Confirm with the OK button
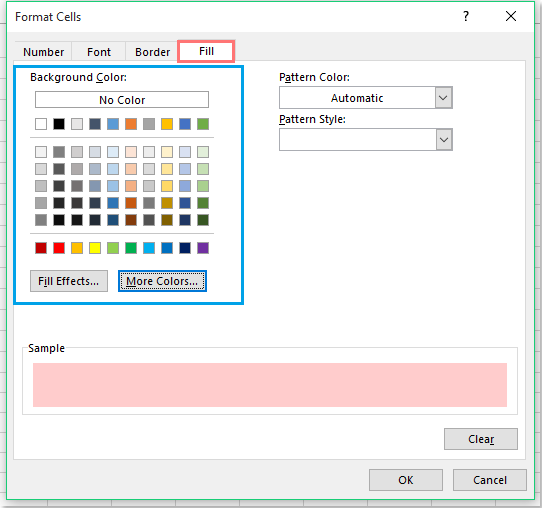This screenshot has width=542, height=508. (405, 480)
